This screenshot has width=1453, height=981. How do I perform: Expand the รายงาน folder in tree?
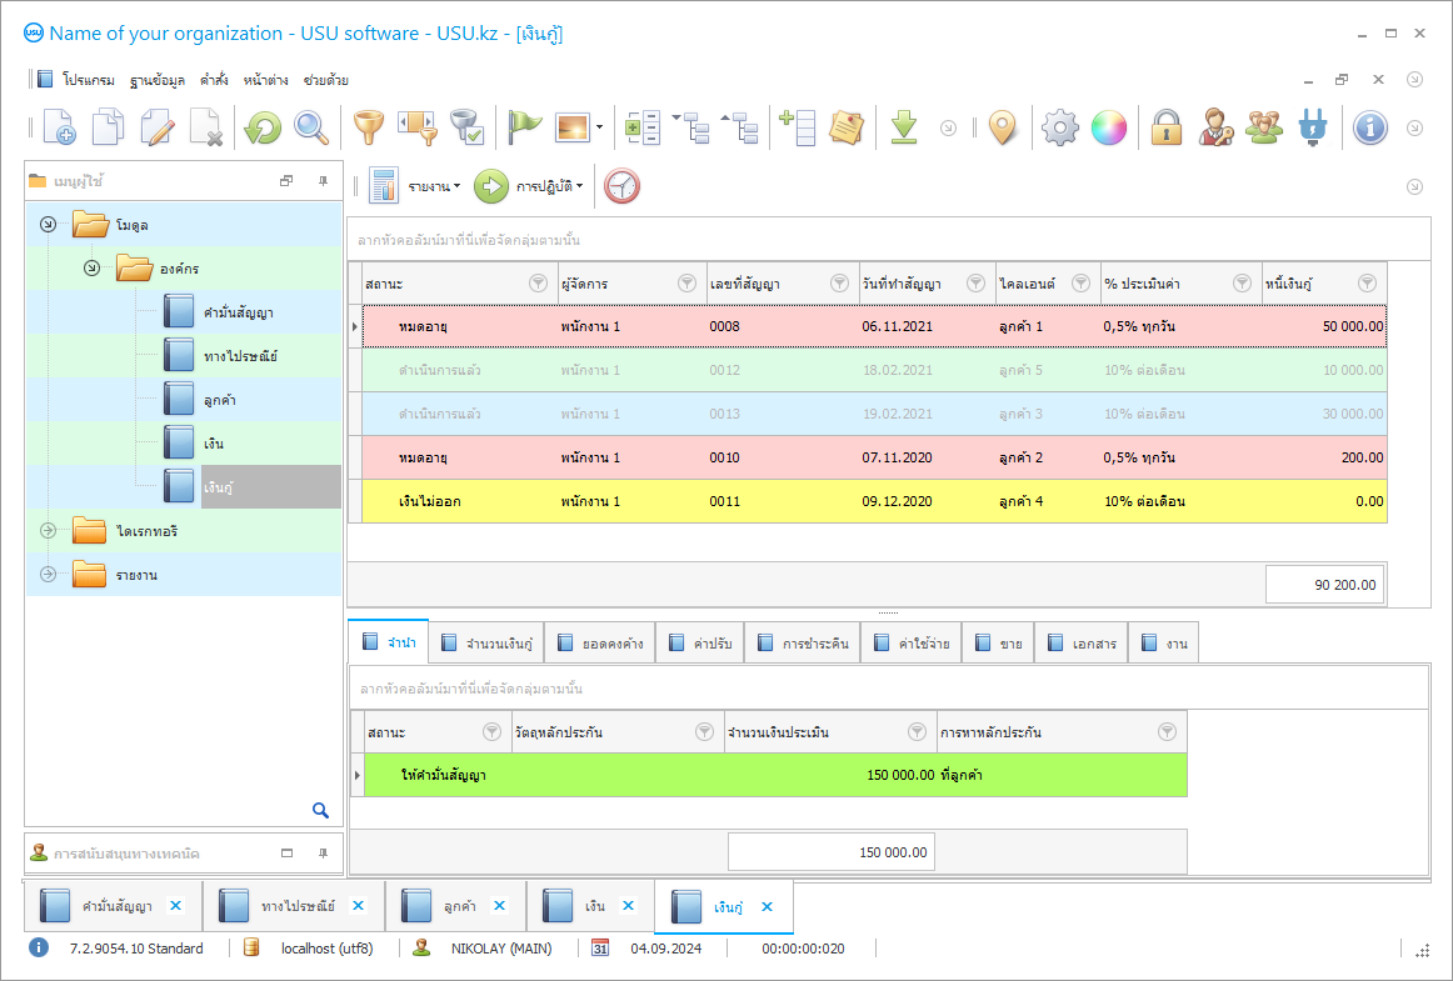tap(48, 575)
